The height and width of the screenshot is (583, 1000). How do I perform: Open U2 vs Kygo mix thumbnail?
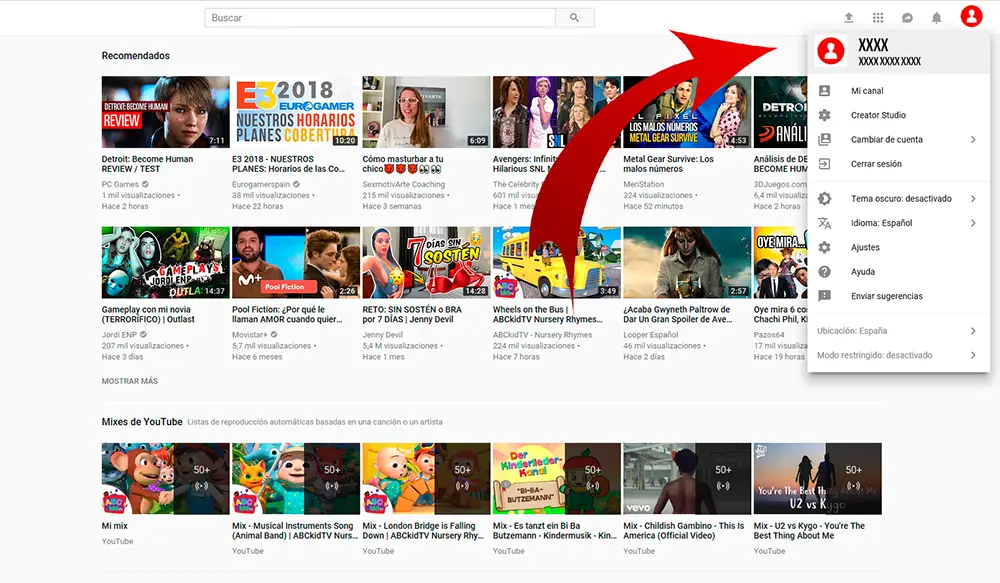click(818, 478)
